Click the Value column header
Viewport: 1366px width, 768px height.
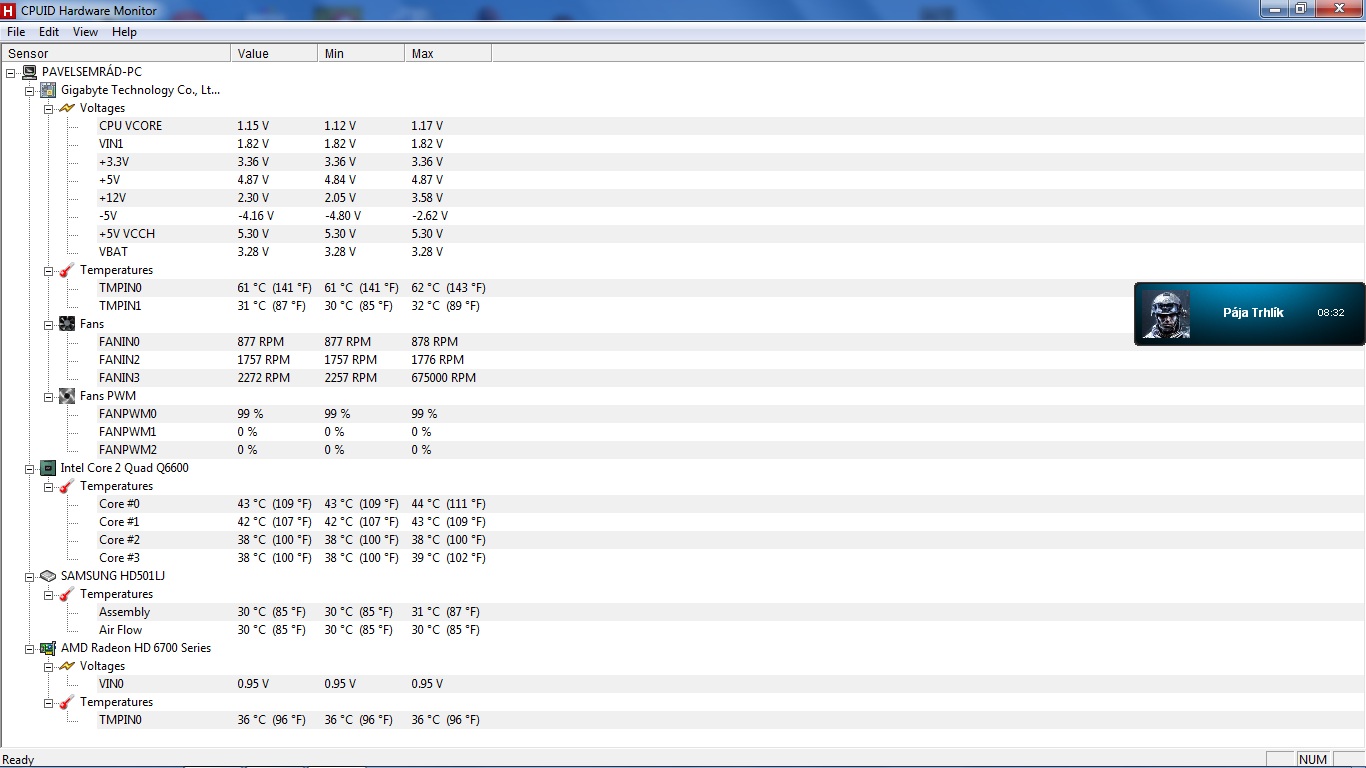click(x=274, y=53)
